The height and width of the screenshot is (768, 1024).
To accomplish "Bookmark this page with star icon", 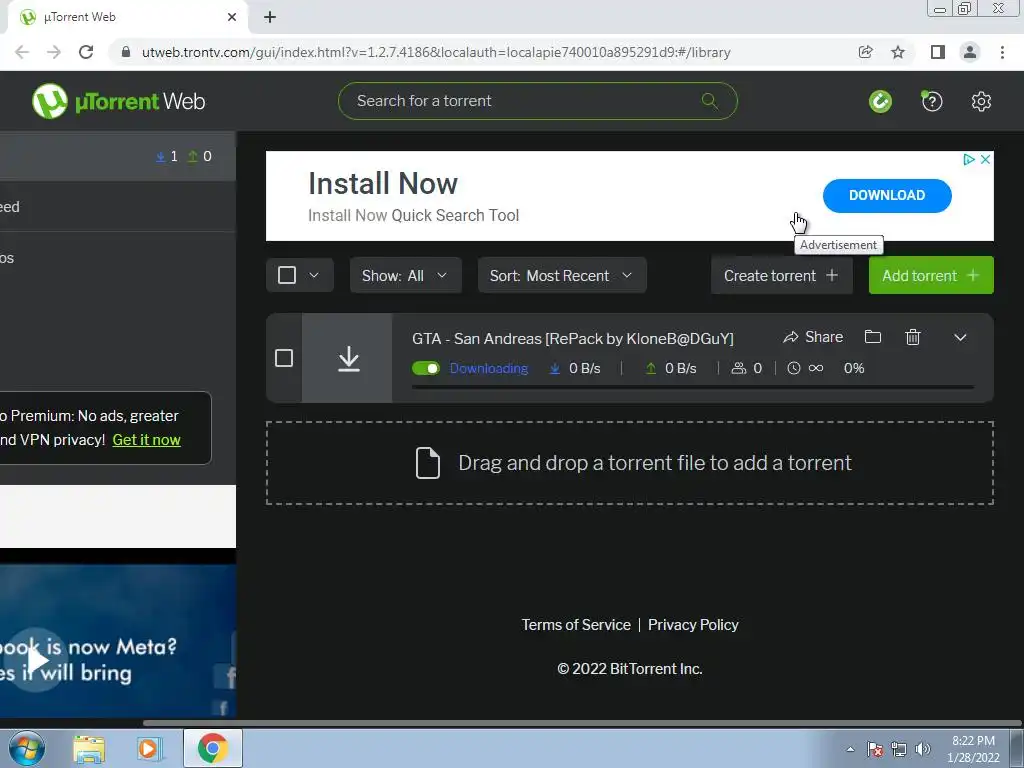I will [898, 52].
